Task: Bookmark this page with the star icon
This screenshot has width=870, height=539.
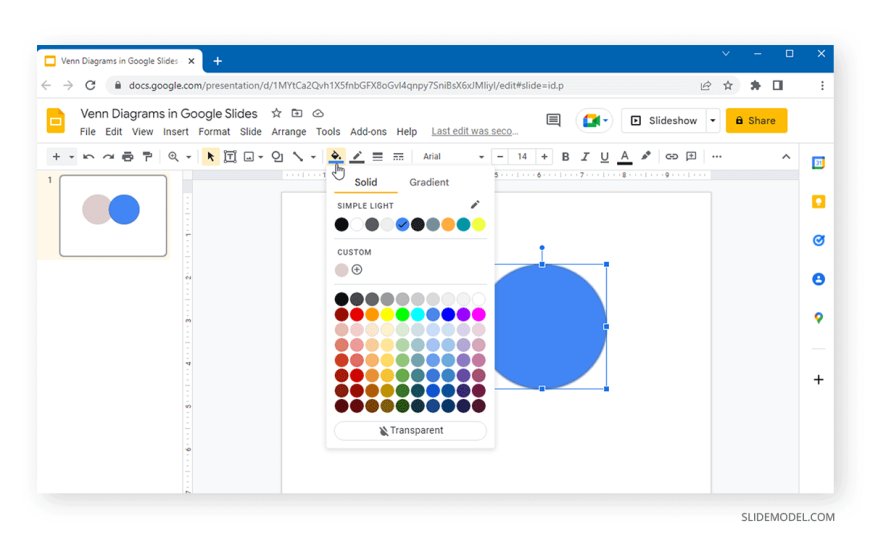Action: [x=728, y=85]
